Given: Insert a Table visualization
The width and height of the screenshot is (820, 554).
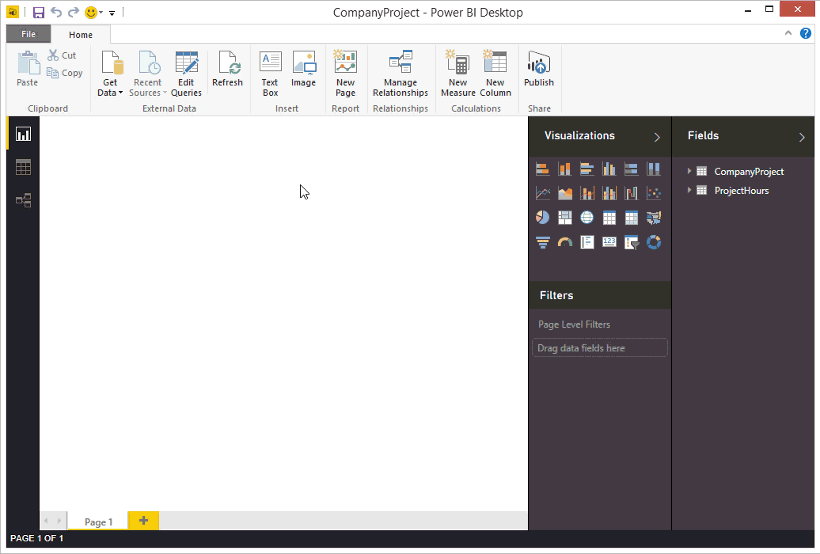Looking at the screenshot, I should tap(609, 218).
